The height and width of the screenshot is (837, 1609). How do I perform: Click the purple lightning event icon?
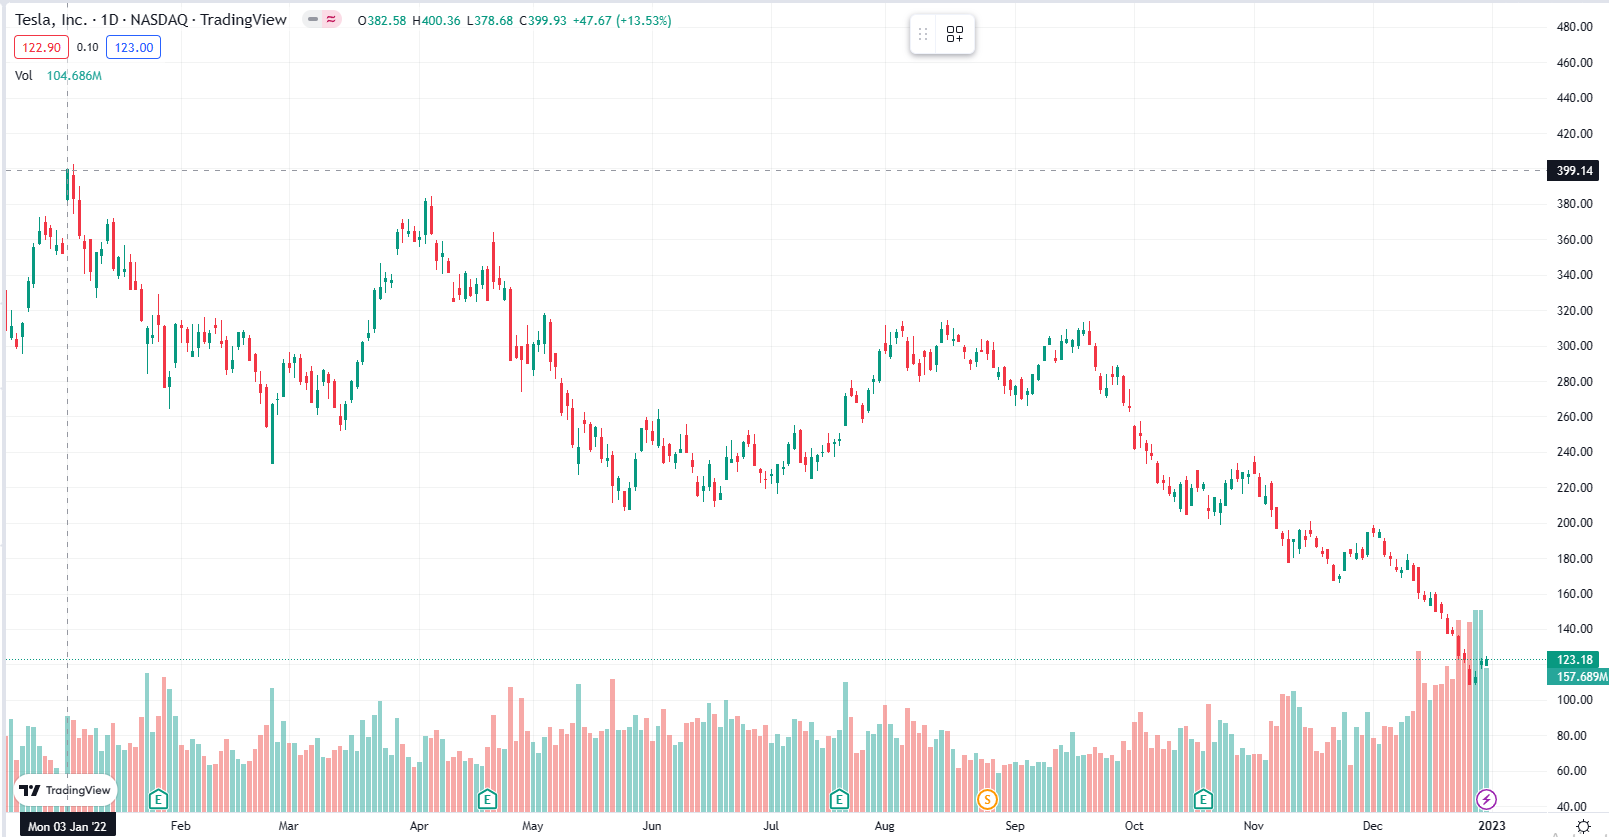coord(1486,799)
